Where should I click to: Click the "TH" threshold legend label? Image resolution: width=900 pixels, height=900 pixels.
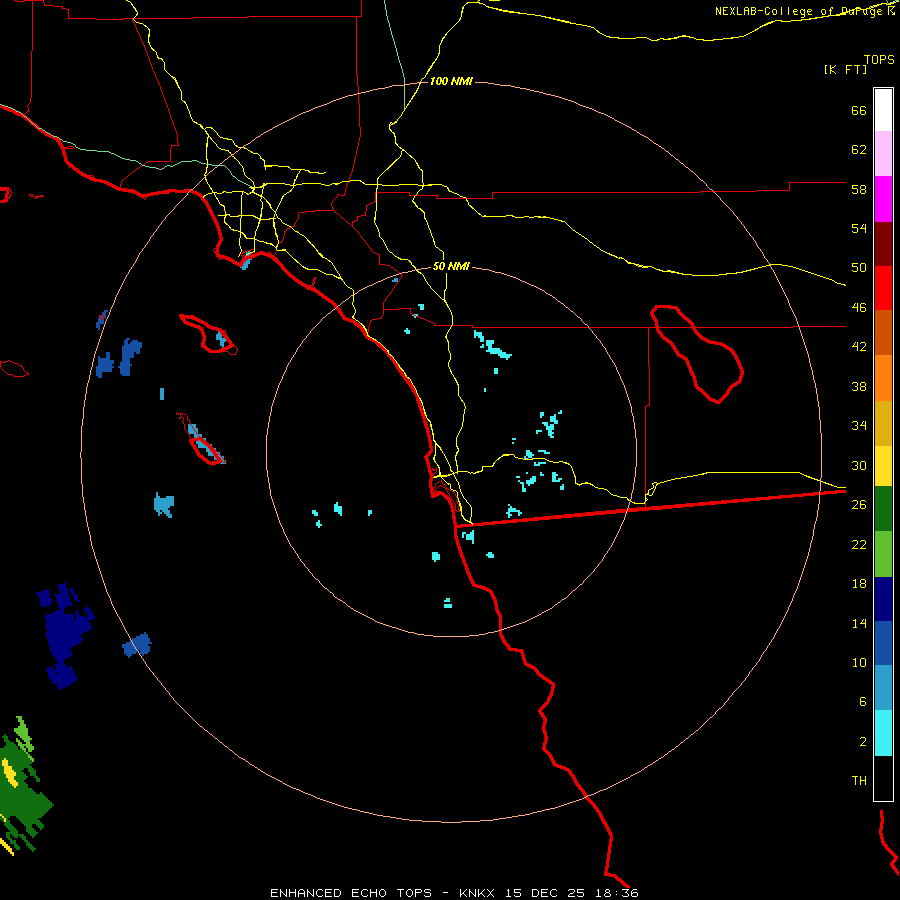(x=859, y=781)
